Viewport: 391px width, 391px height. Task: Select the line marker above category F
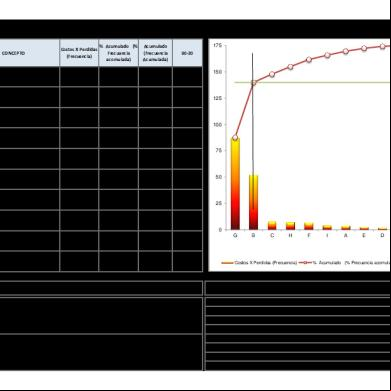[309, 60]
